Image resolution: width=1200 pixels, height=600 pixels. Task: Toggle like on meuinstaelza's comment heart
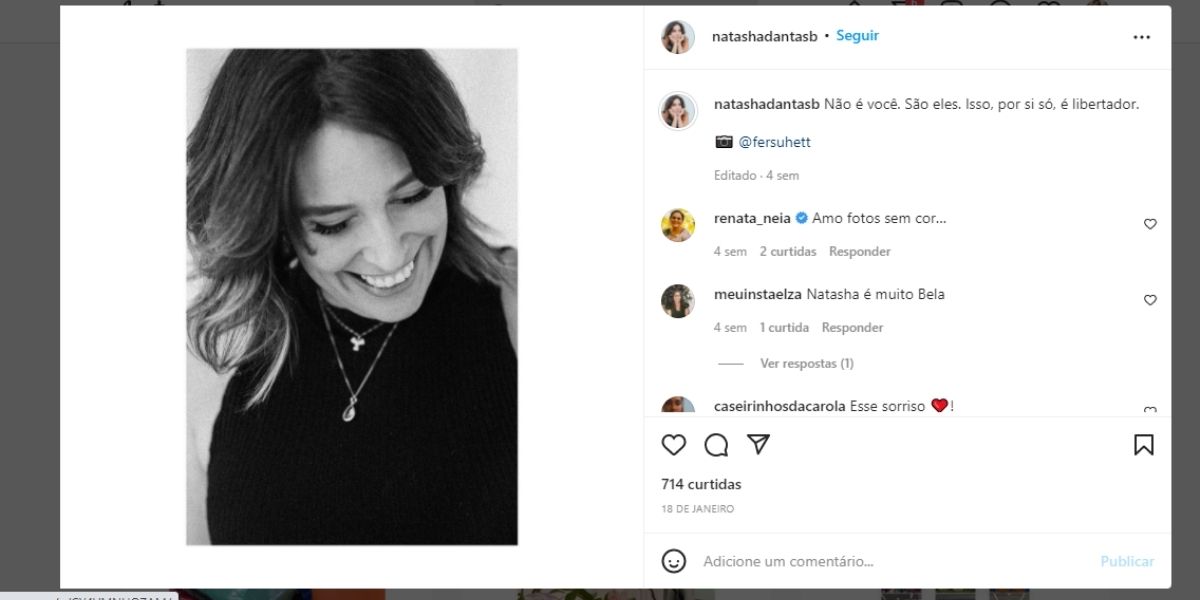(x=1150, y=300)
